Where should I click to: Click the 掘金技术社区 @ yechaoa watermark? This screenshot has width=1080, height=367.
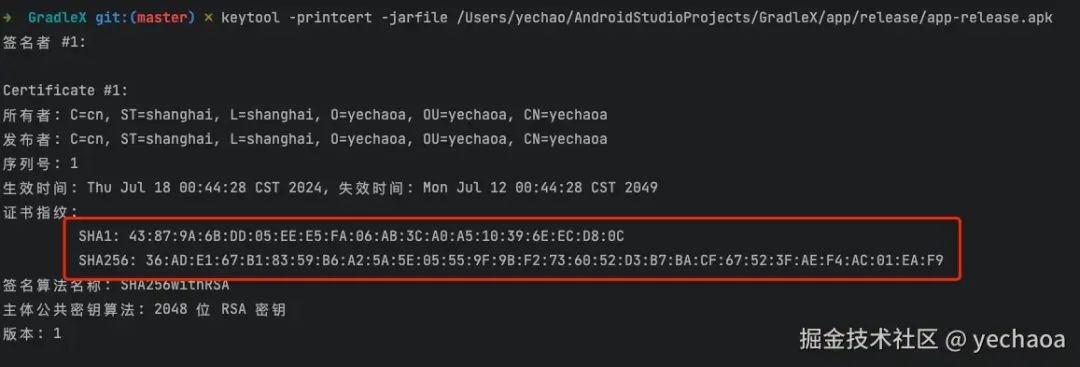point(933,339)
